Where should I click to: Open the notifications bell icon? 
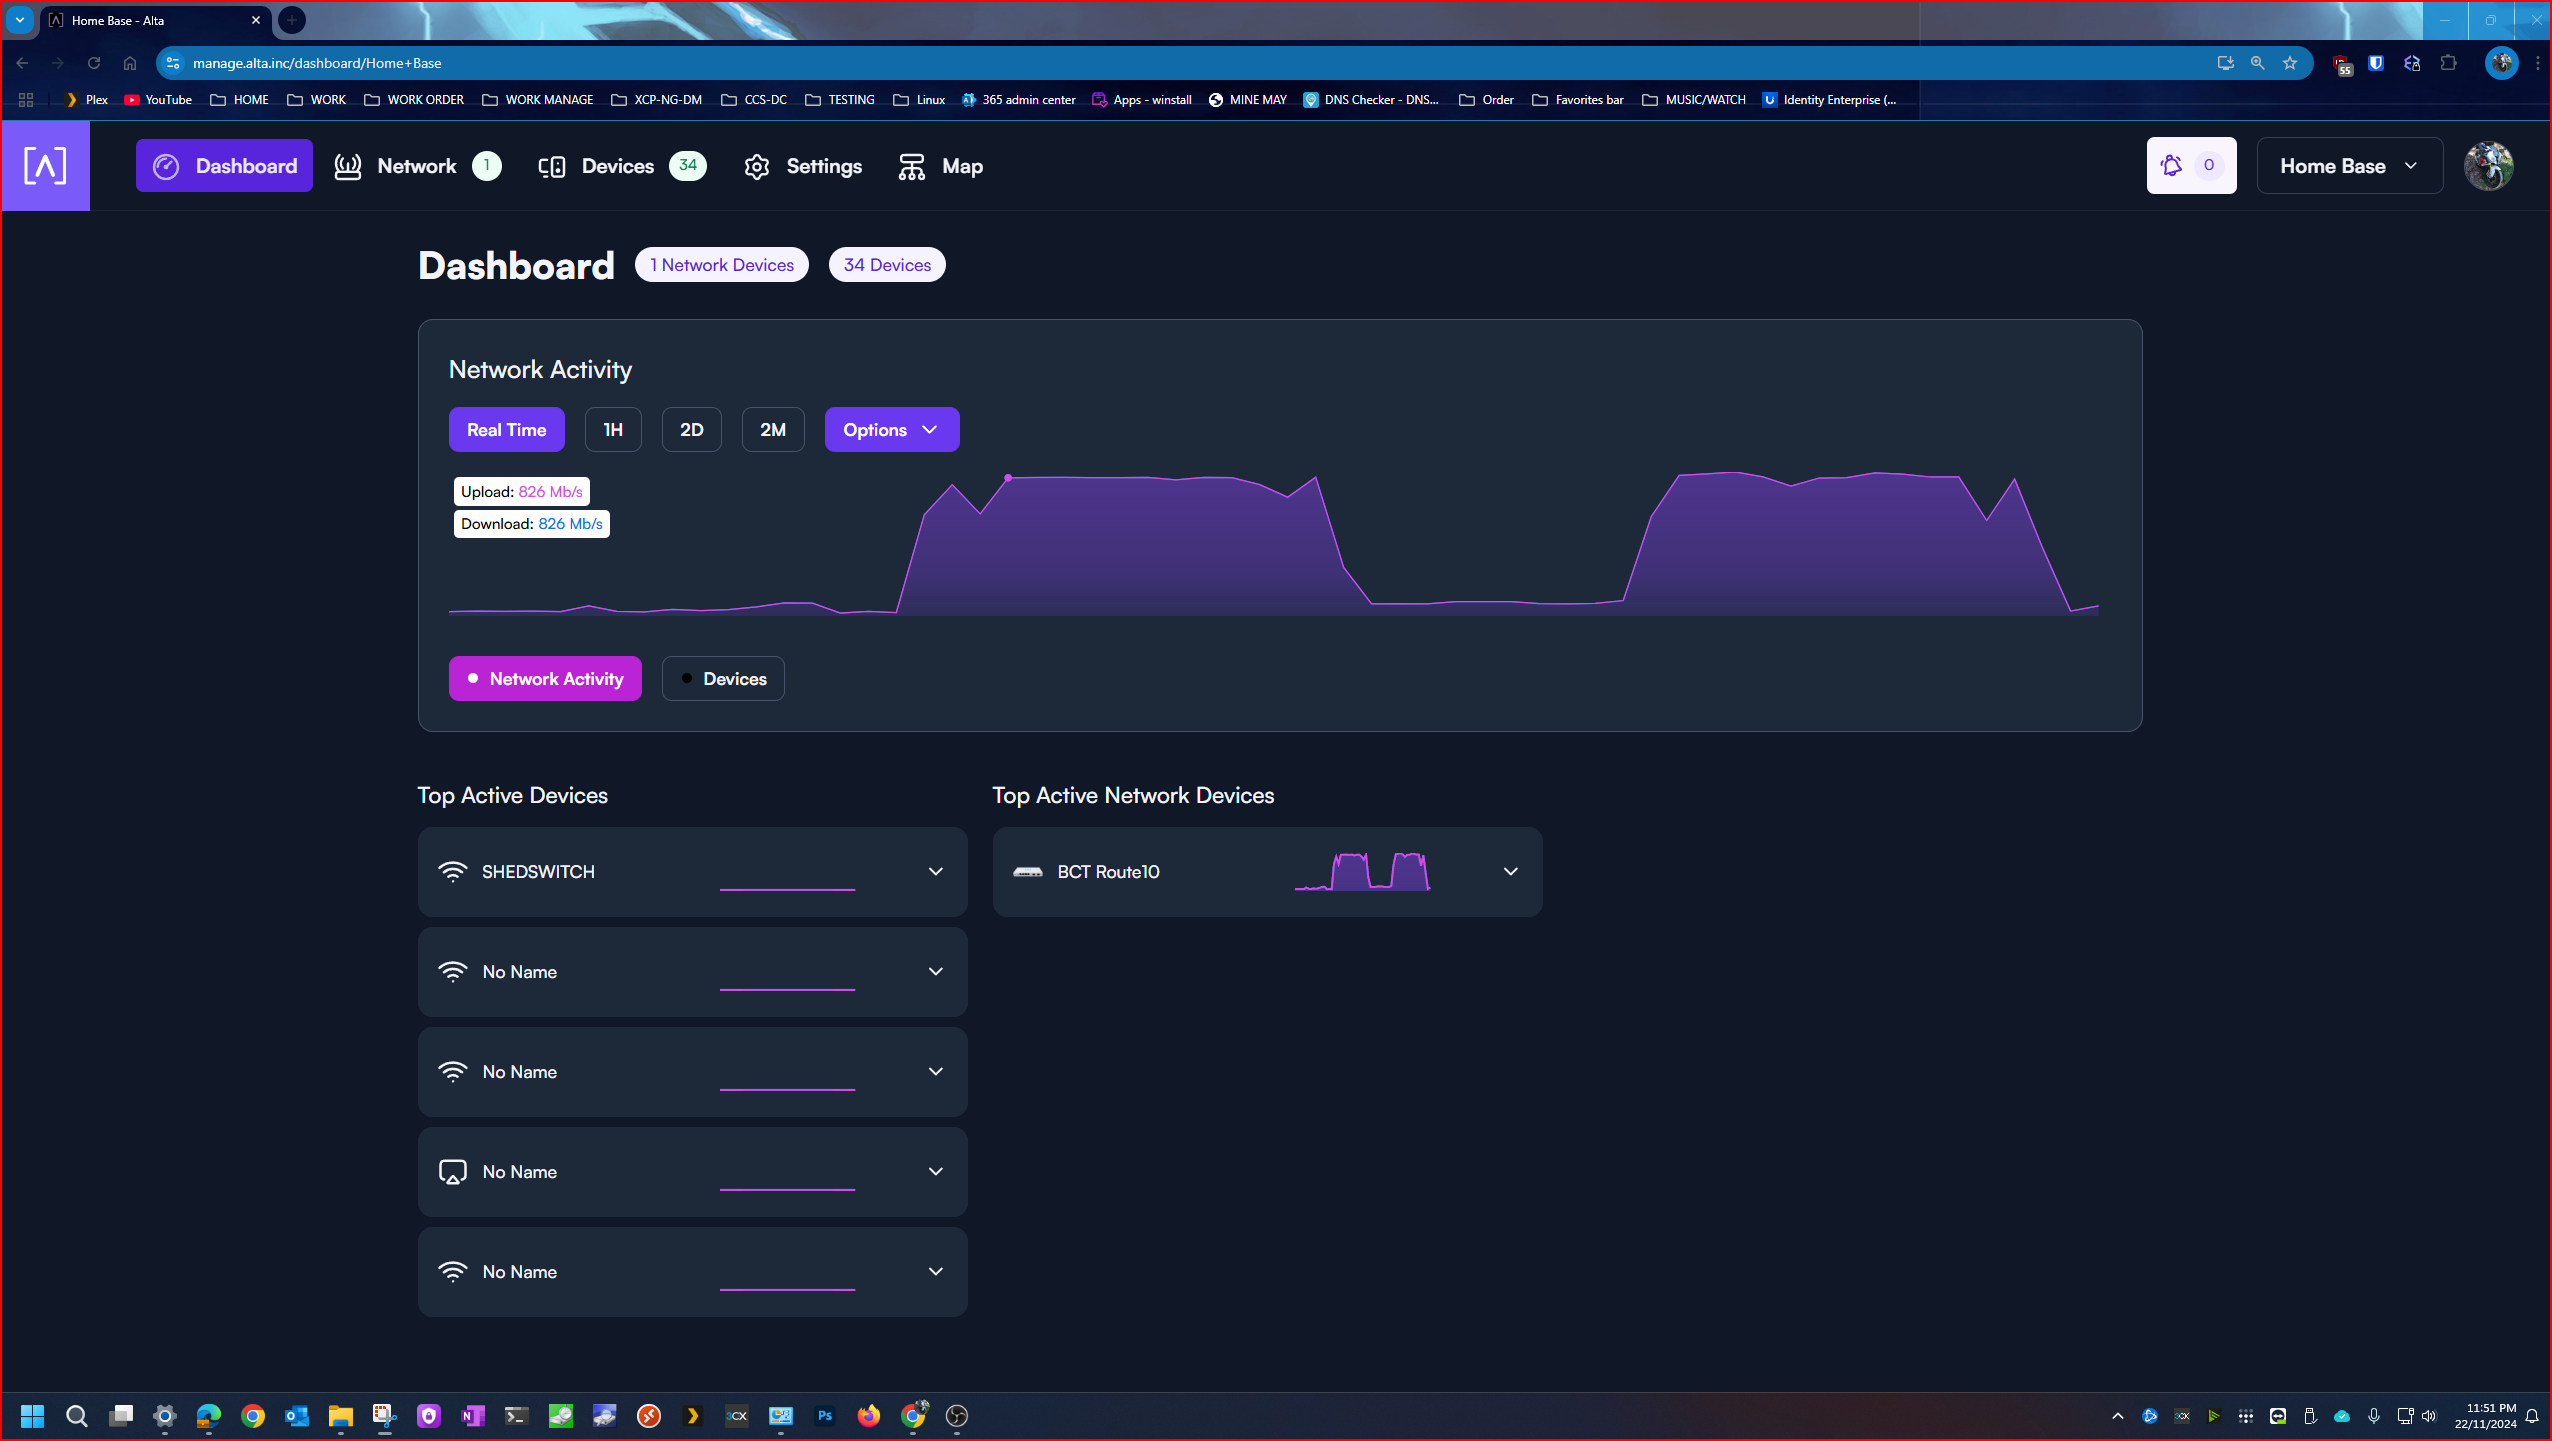tap(2171, 166)
